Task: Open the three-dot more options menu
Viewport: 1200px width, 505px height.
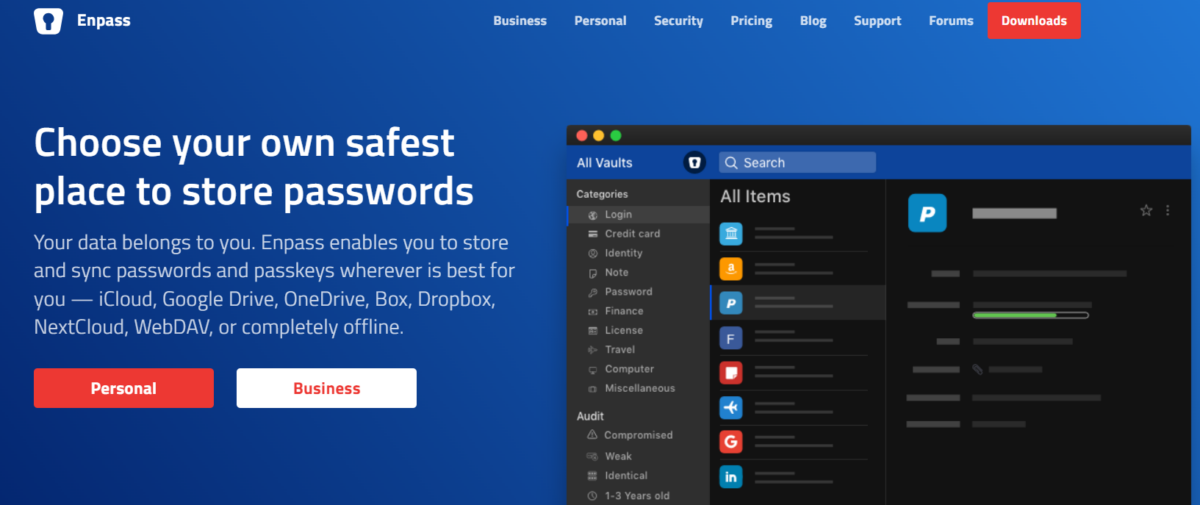Action: click(x=1168, y=210)
